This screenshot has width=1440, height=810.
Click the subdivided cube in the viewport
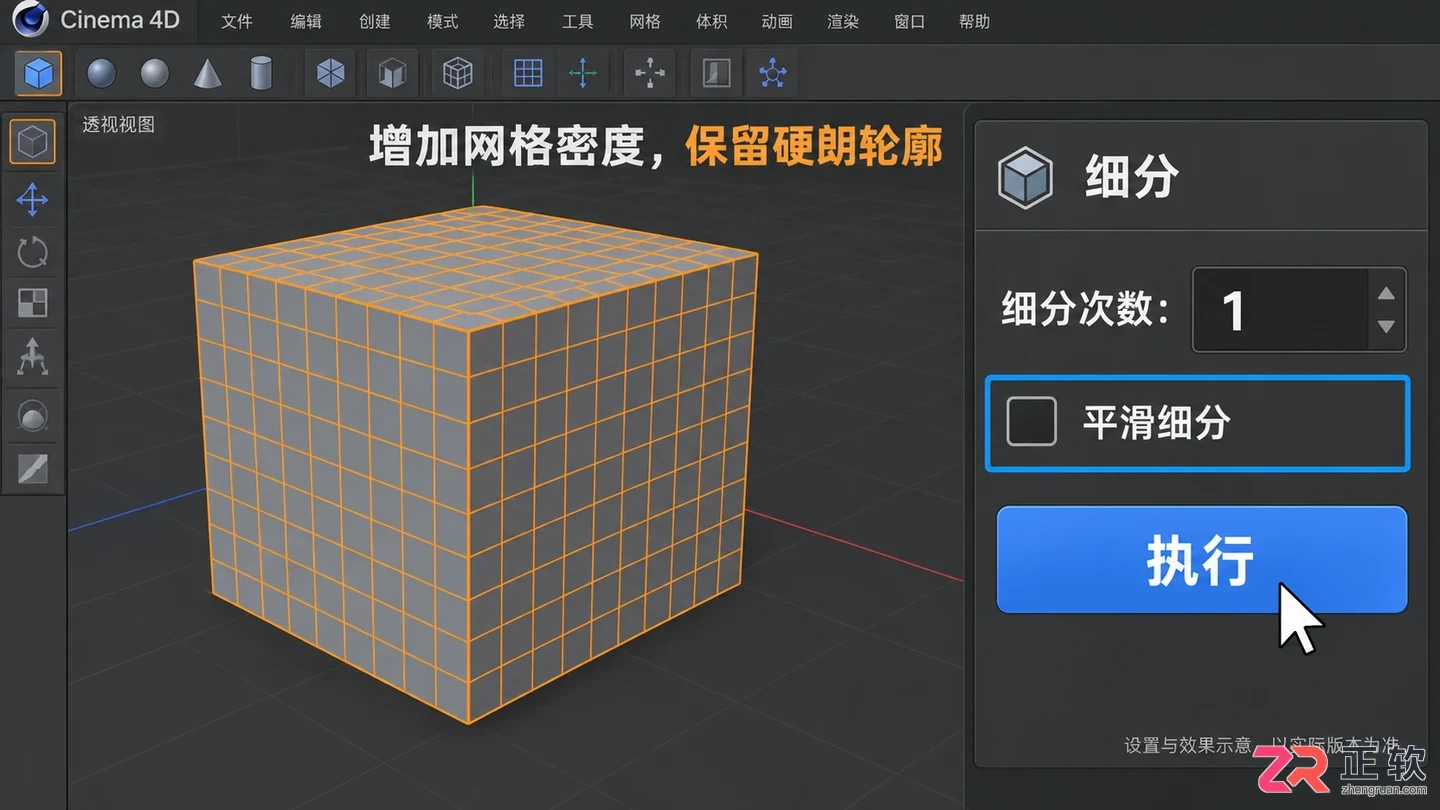tap(476, 465)
